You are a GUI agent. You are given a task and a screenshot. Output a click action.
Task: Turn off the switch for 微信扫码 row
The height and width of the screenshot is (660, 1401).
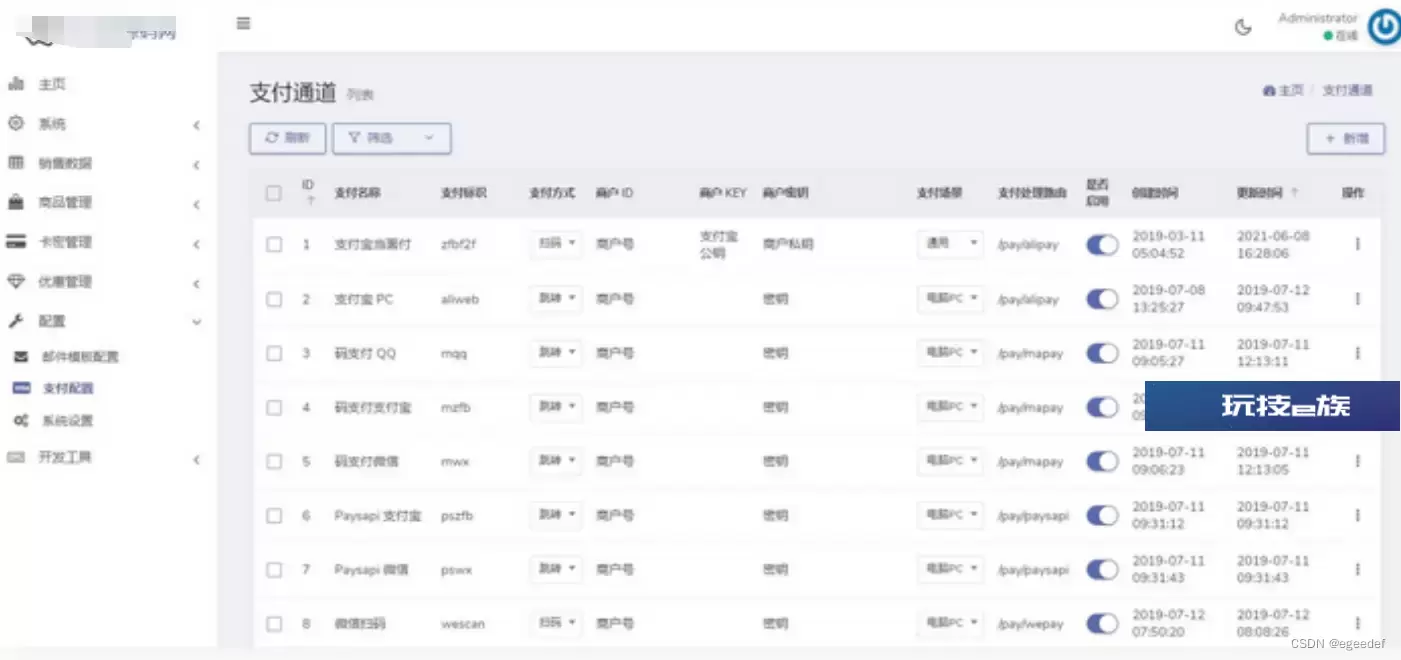point(1102,623)
